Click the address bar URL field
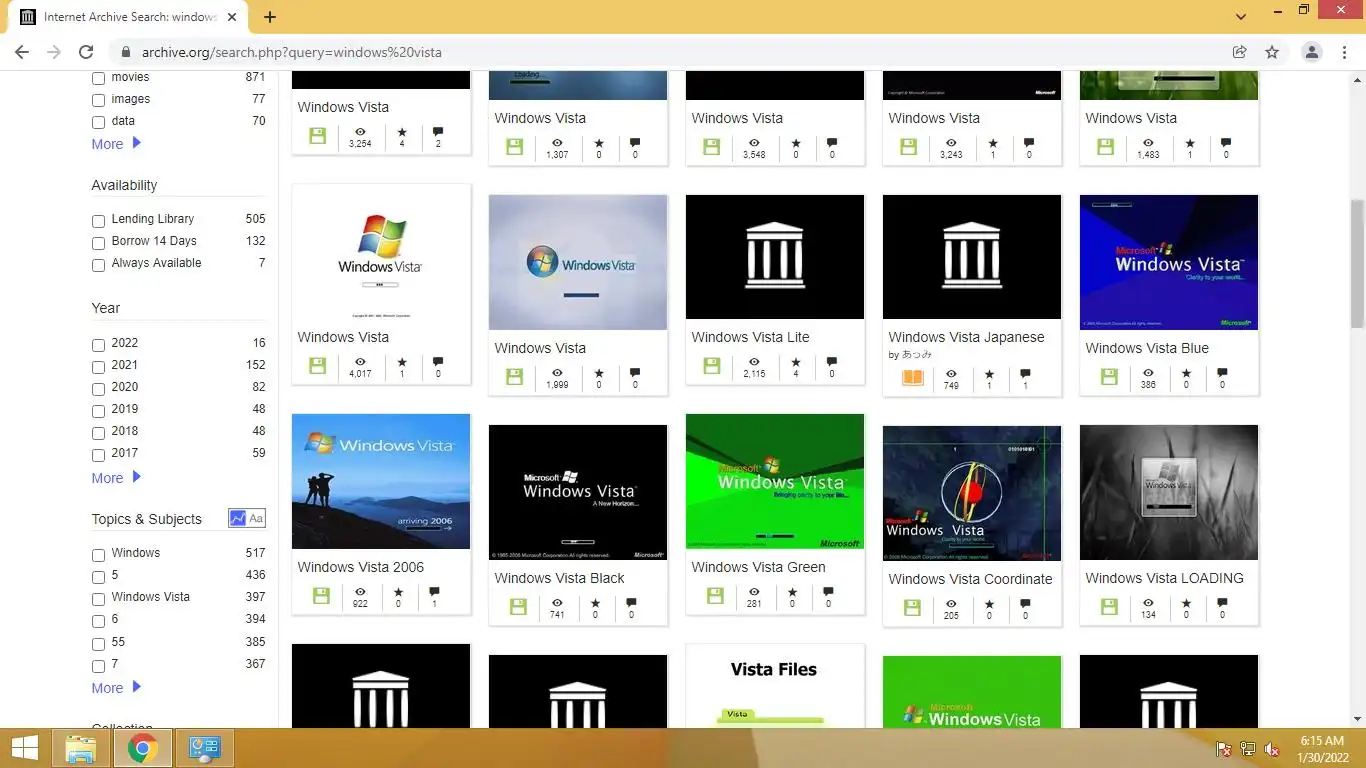Screen dimensions: 1366x768 point(670,52)
